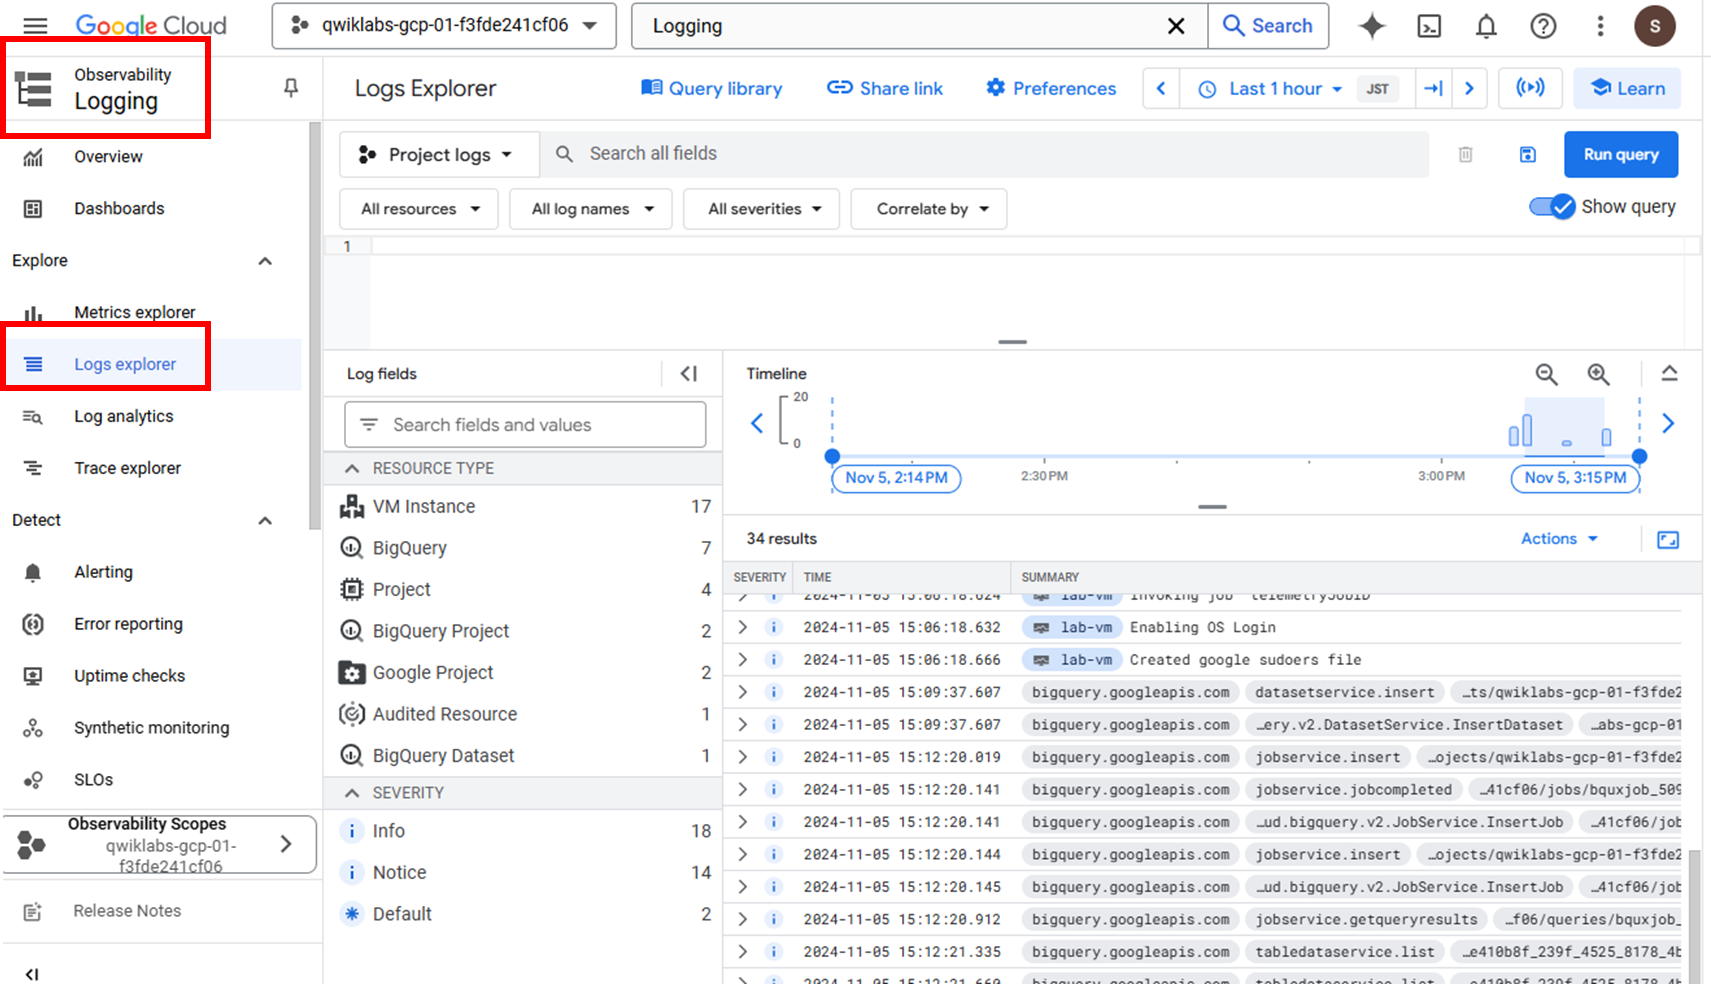The image size is (1711, 984).
Task: Collapse the SEVERITY section
Action: tap(352, 793)
